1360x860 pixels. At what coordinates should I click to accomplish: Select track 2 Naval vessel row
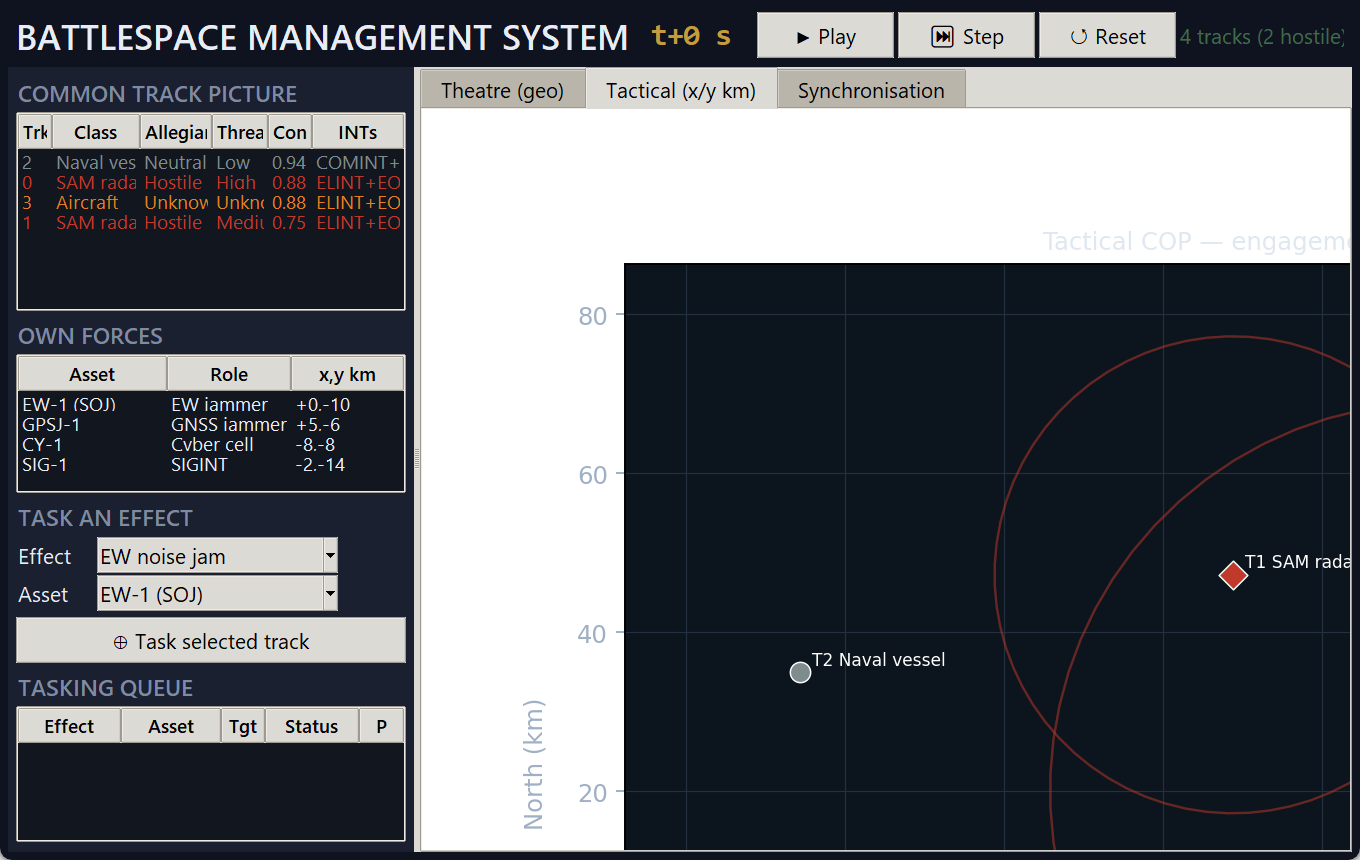(211, 162)
